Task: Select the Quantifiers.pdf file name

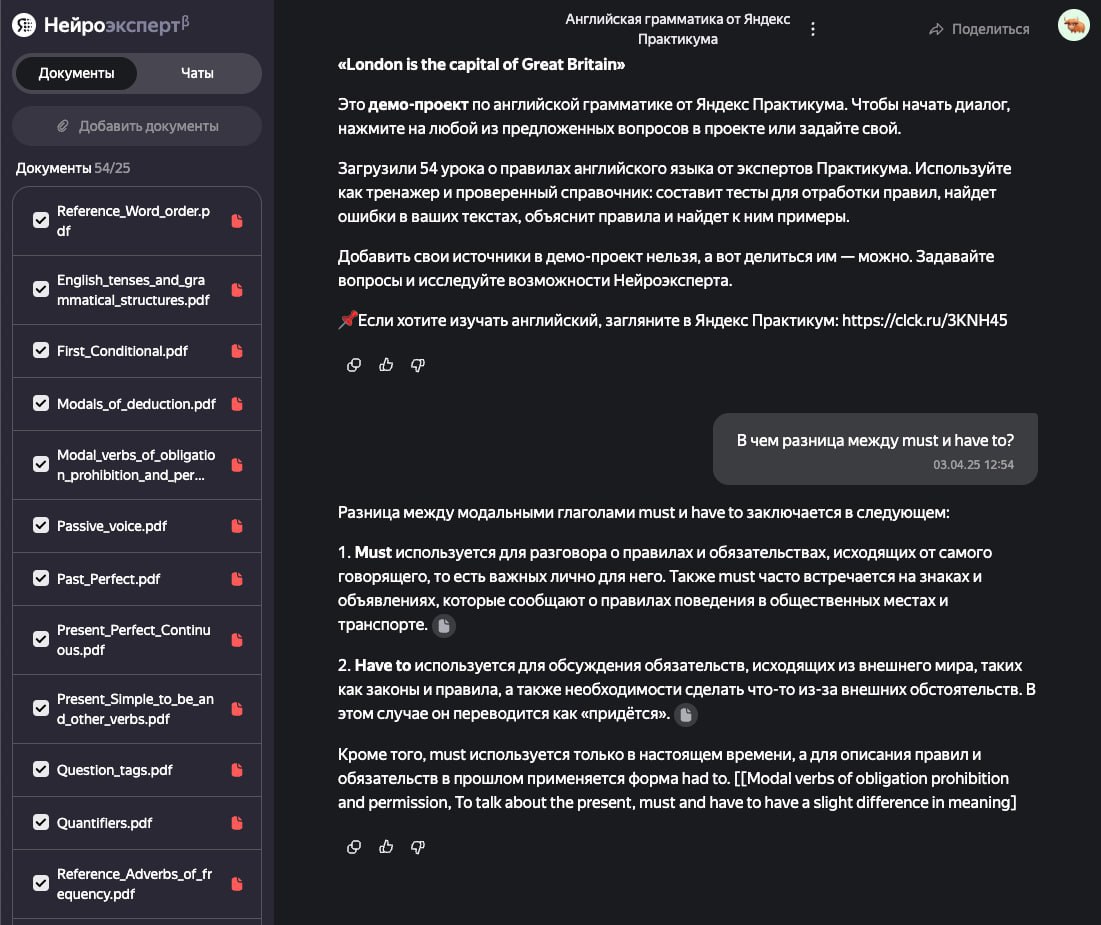Action: 104,822
